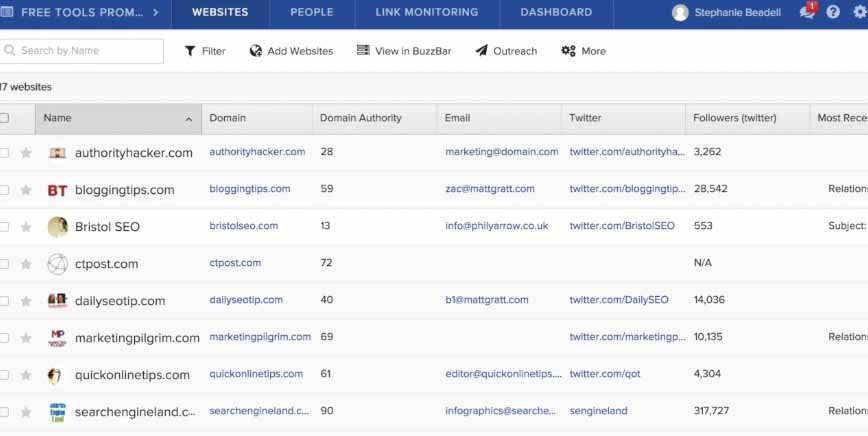
Task: Click the Bristol SEO round avatar
Action: coord(58,227)
